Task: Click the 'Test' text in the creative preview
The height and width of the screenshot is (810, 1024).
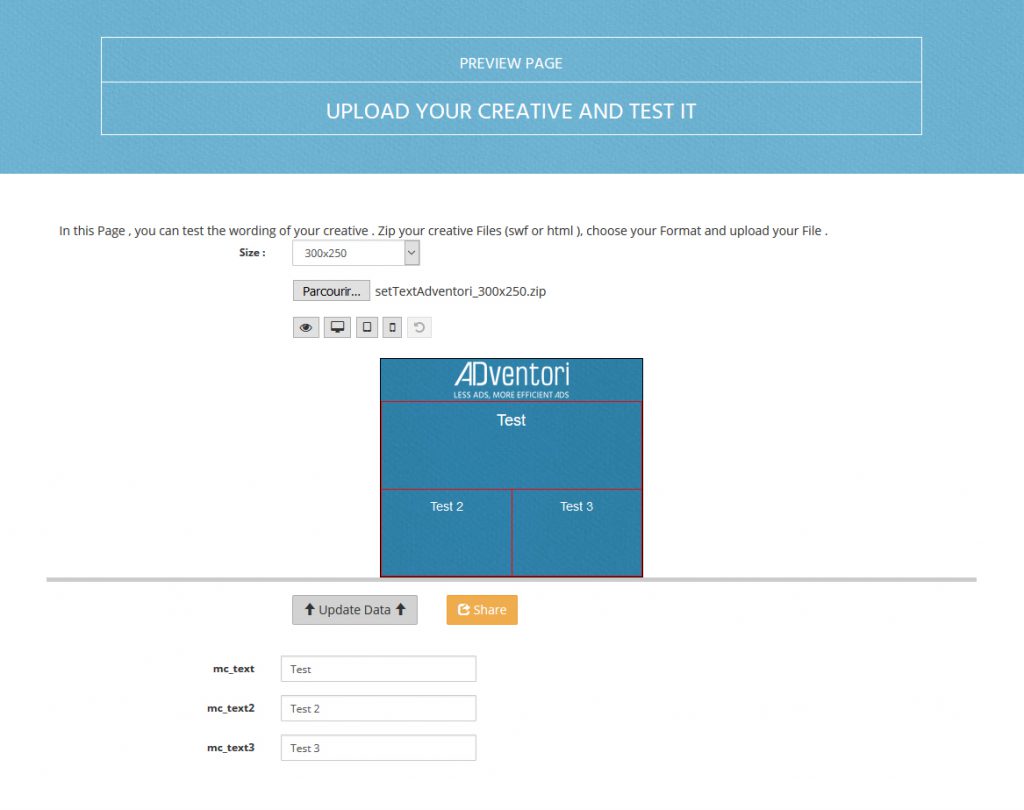Action: click(511, 420)
